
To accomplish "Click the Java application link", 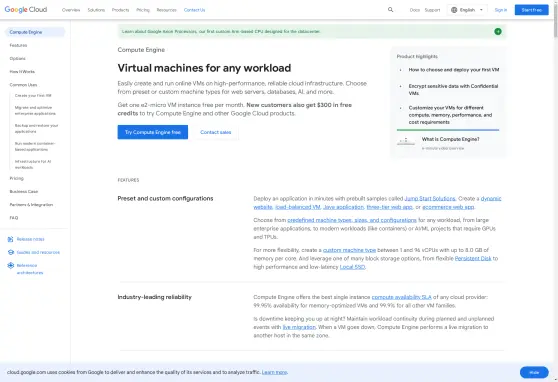I will [x=343, y=207].
